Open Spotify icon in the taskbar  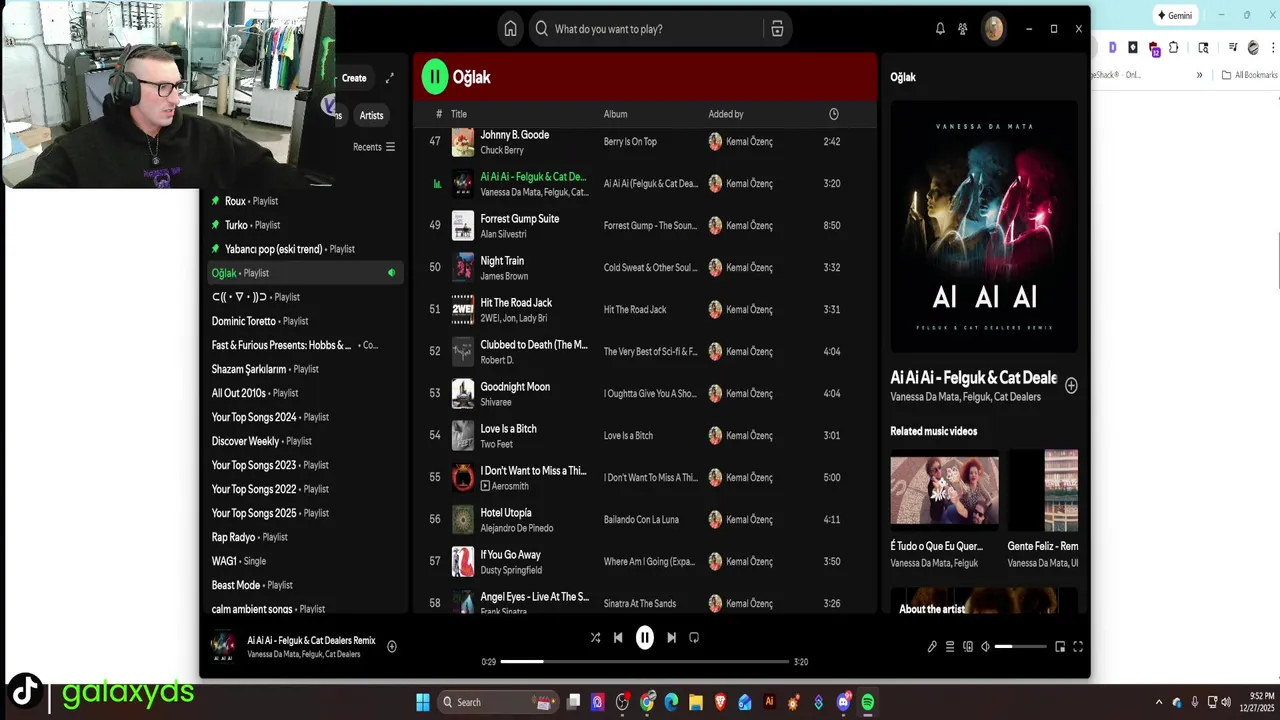pyautogui.click(x=867, y=702)
